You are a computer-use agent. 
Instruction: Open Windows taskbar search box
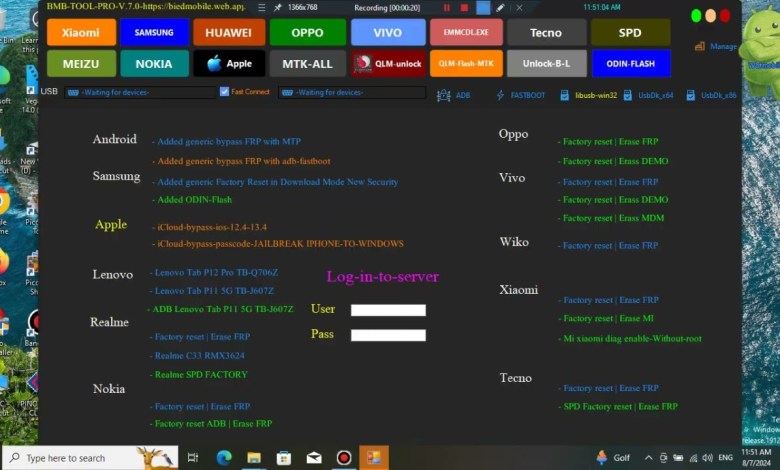click(x=90, y=458)
